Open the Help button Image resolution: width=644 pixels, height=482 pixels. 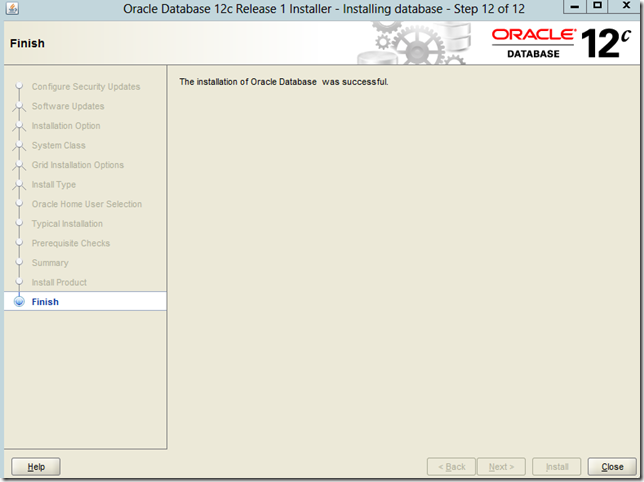point(36,466)
